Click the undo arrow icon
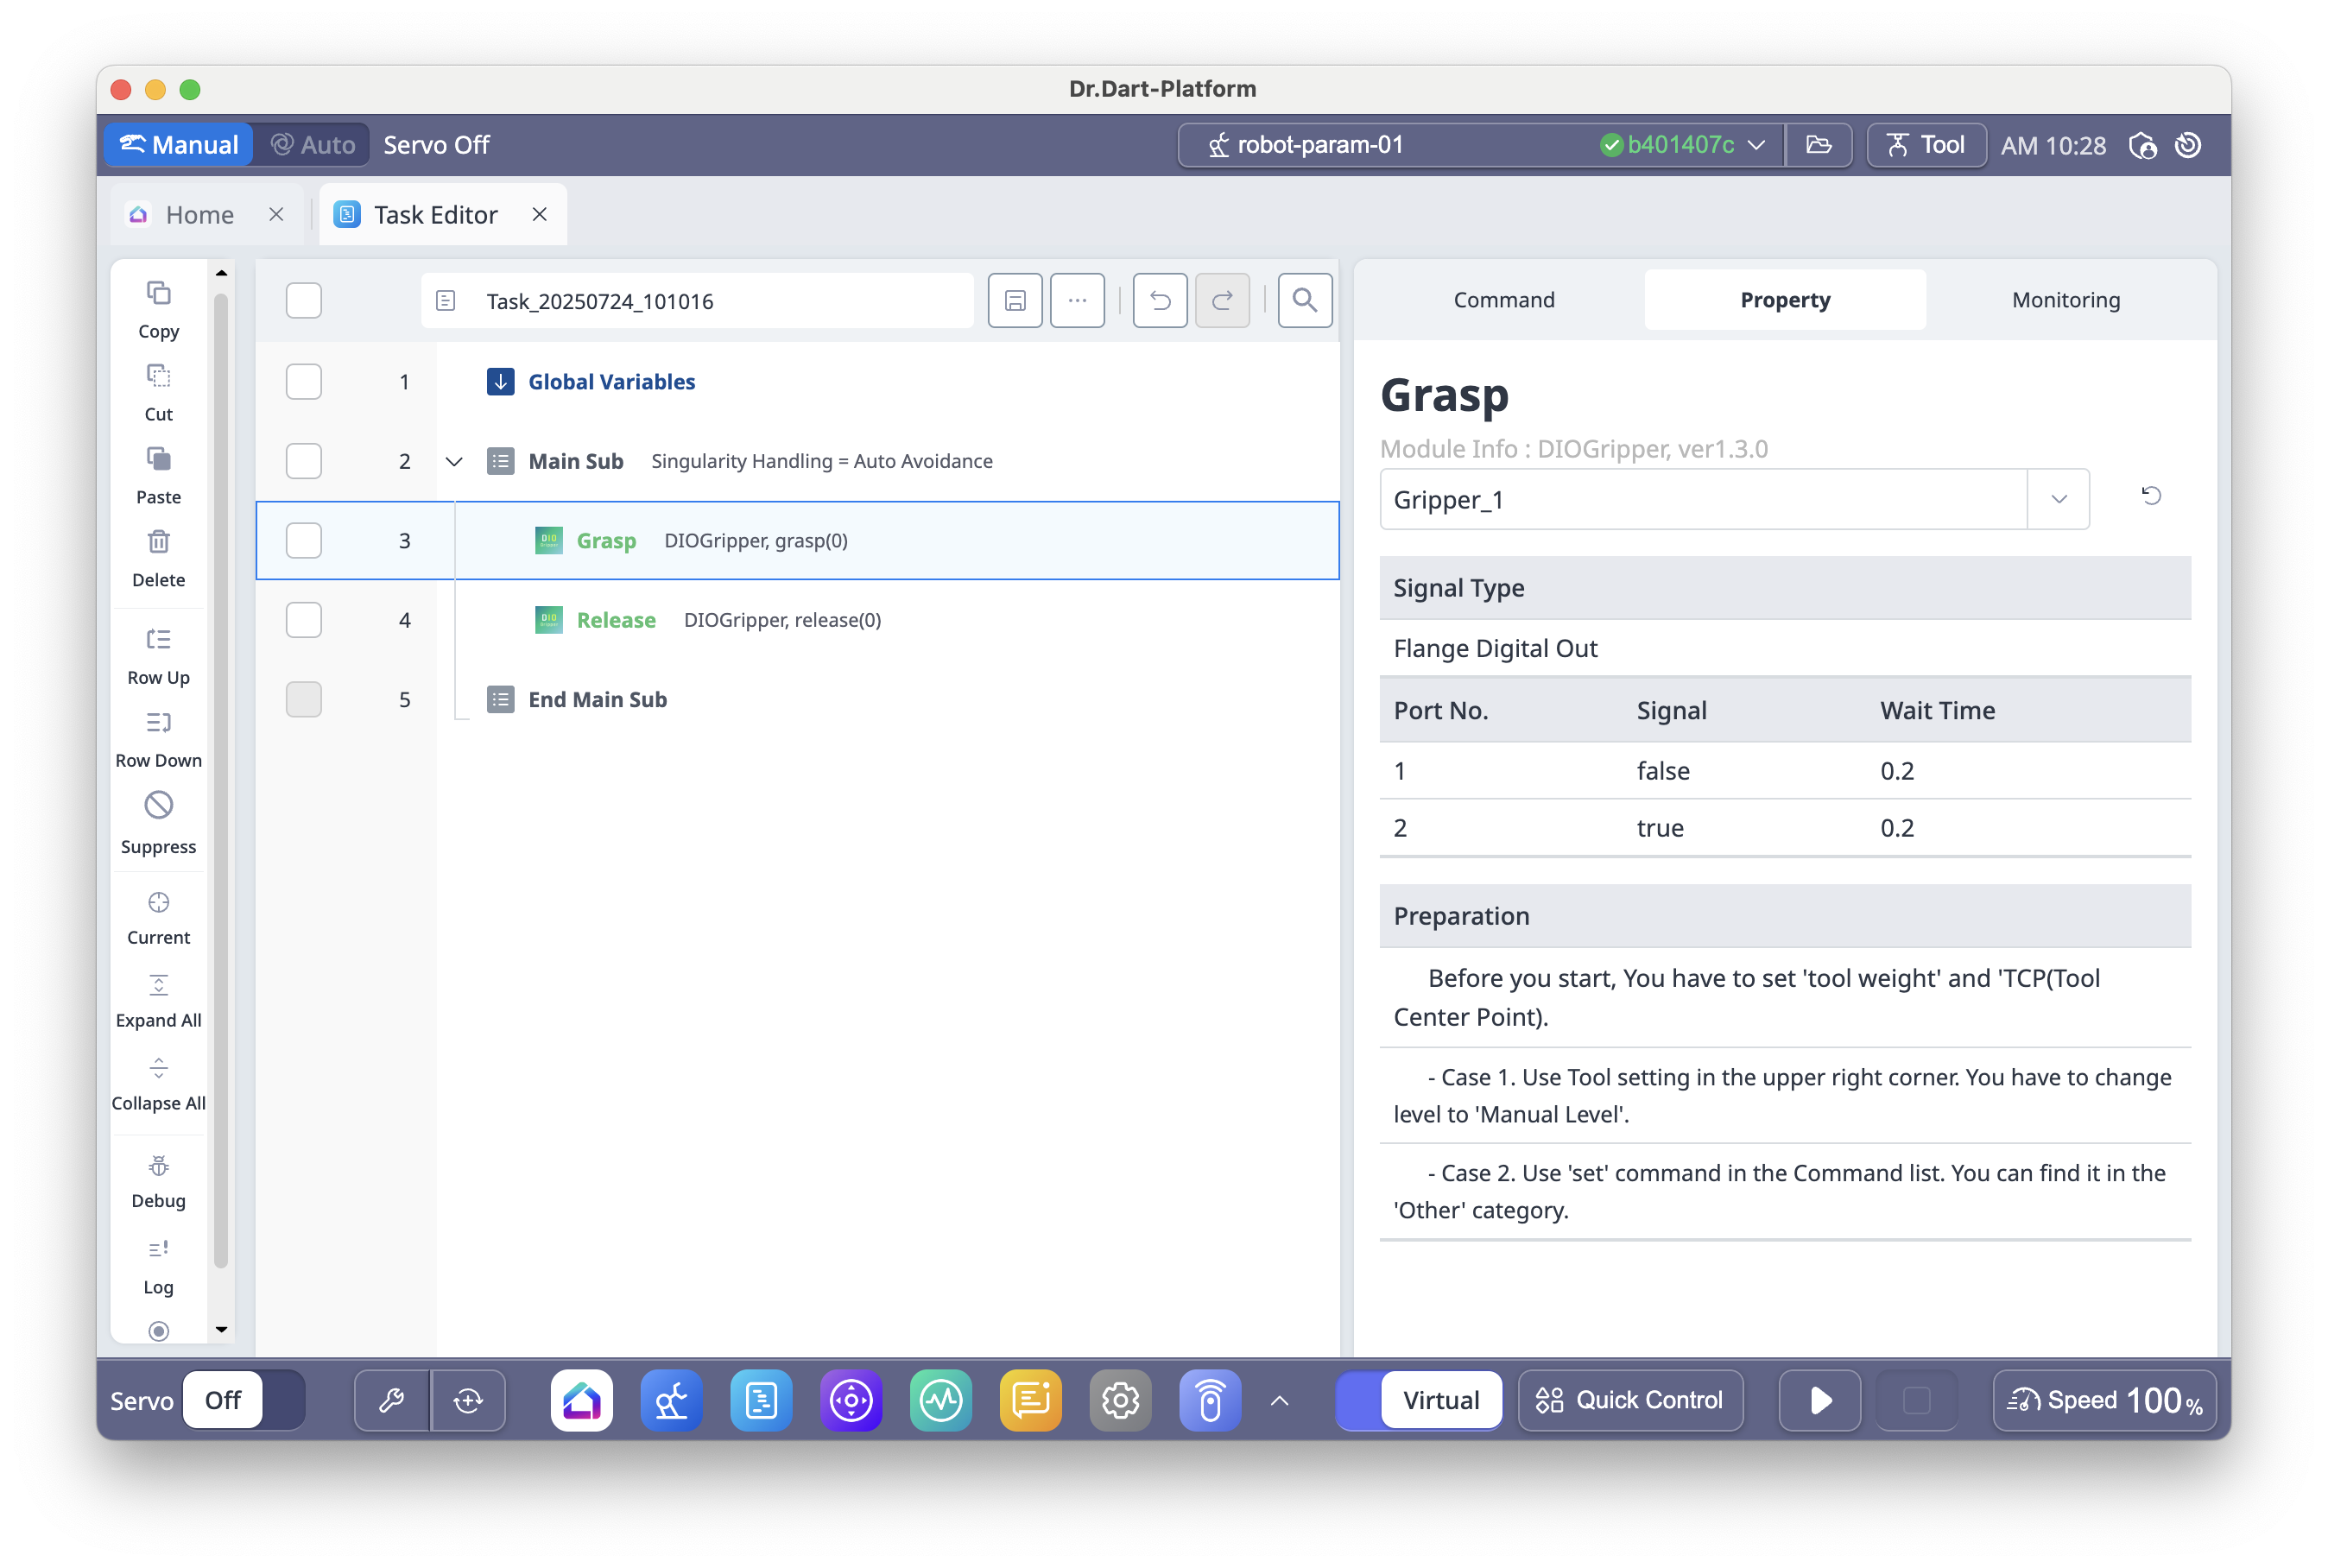 1160,301
